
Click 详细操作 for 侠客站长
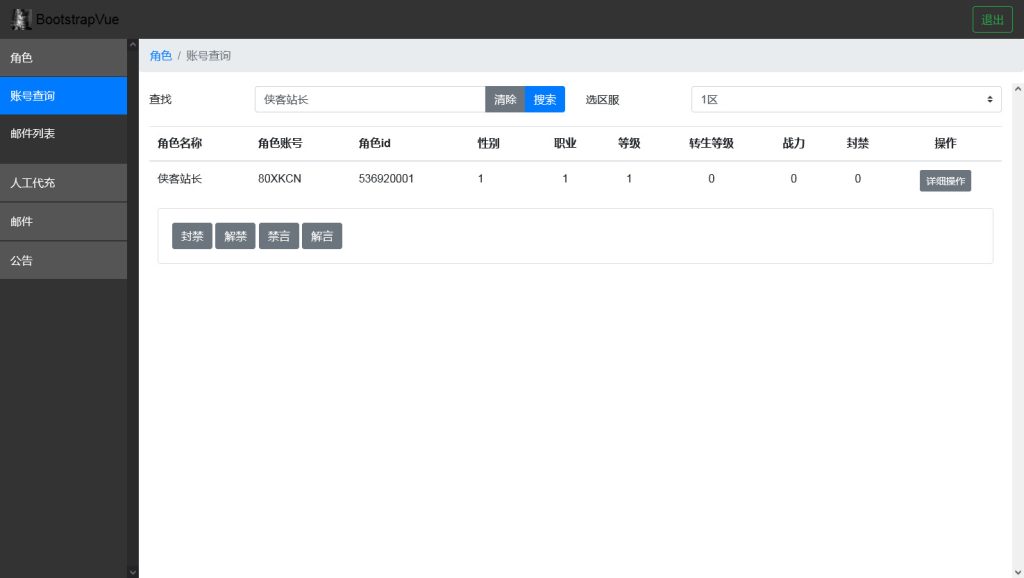pos(944,181)
